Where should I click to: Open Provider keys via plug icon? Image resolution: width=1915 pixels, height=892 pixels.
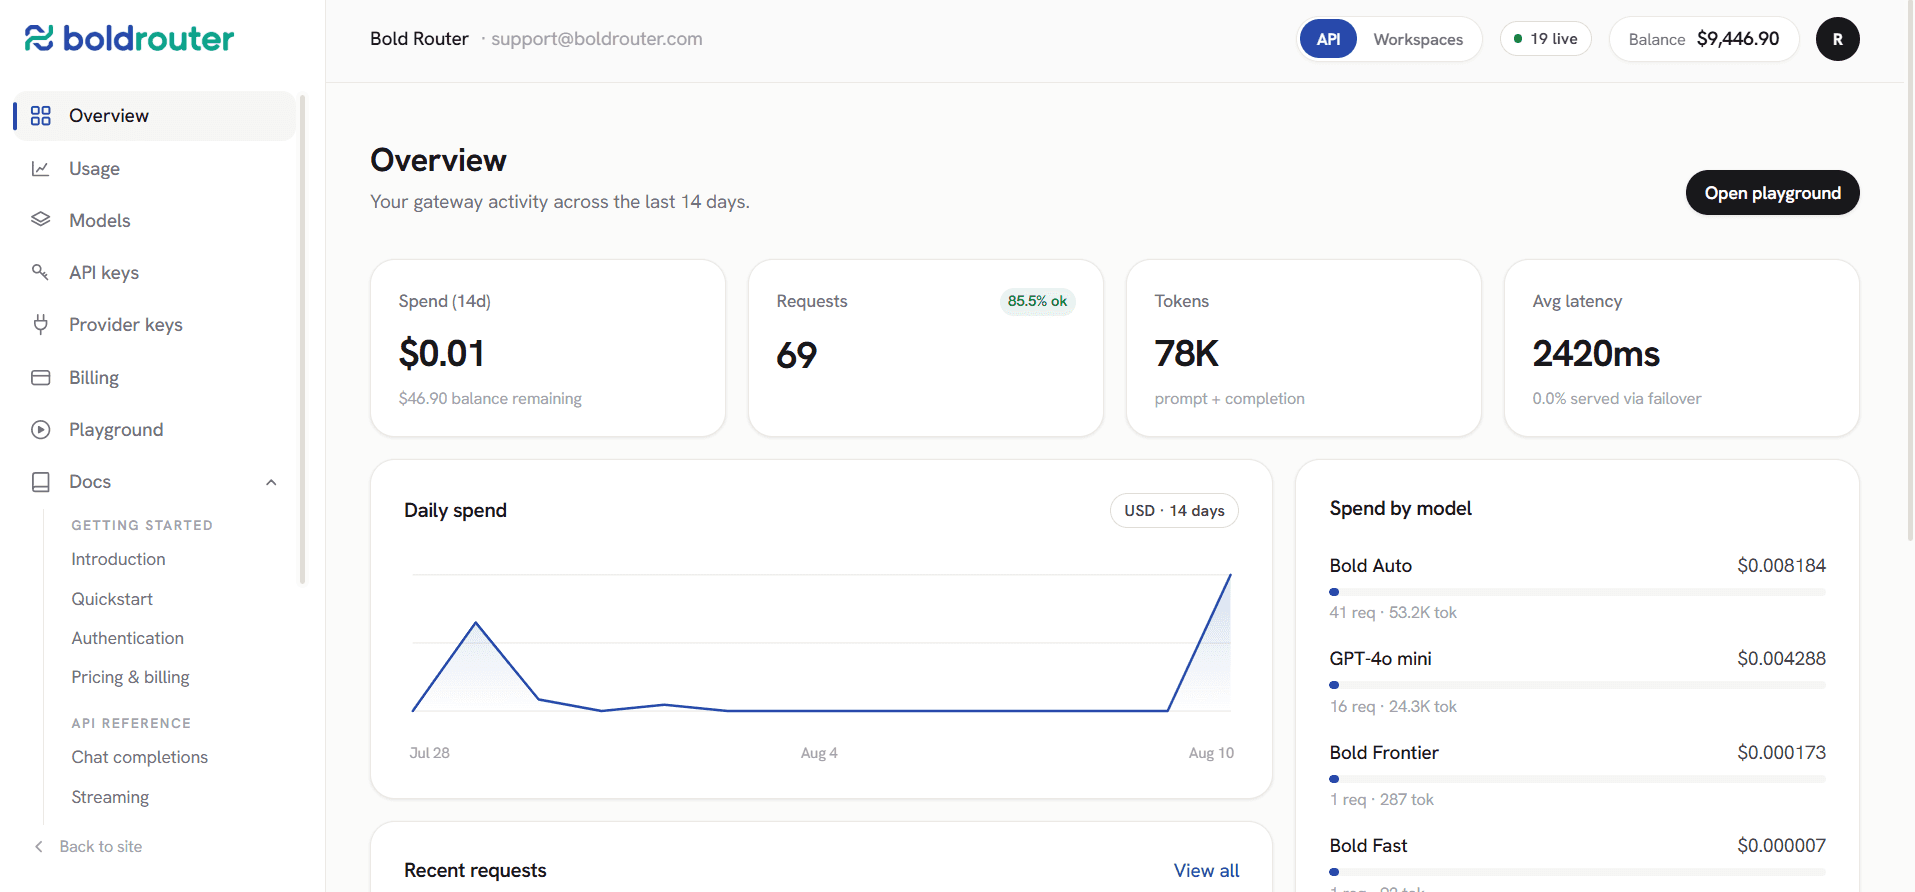(40, 324)
